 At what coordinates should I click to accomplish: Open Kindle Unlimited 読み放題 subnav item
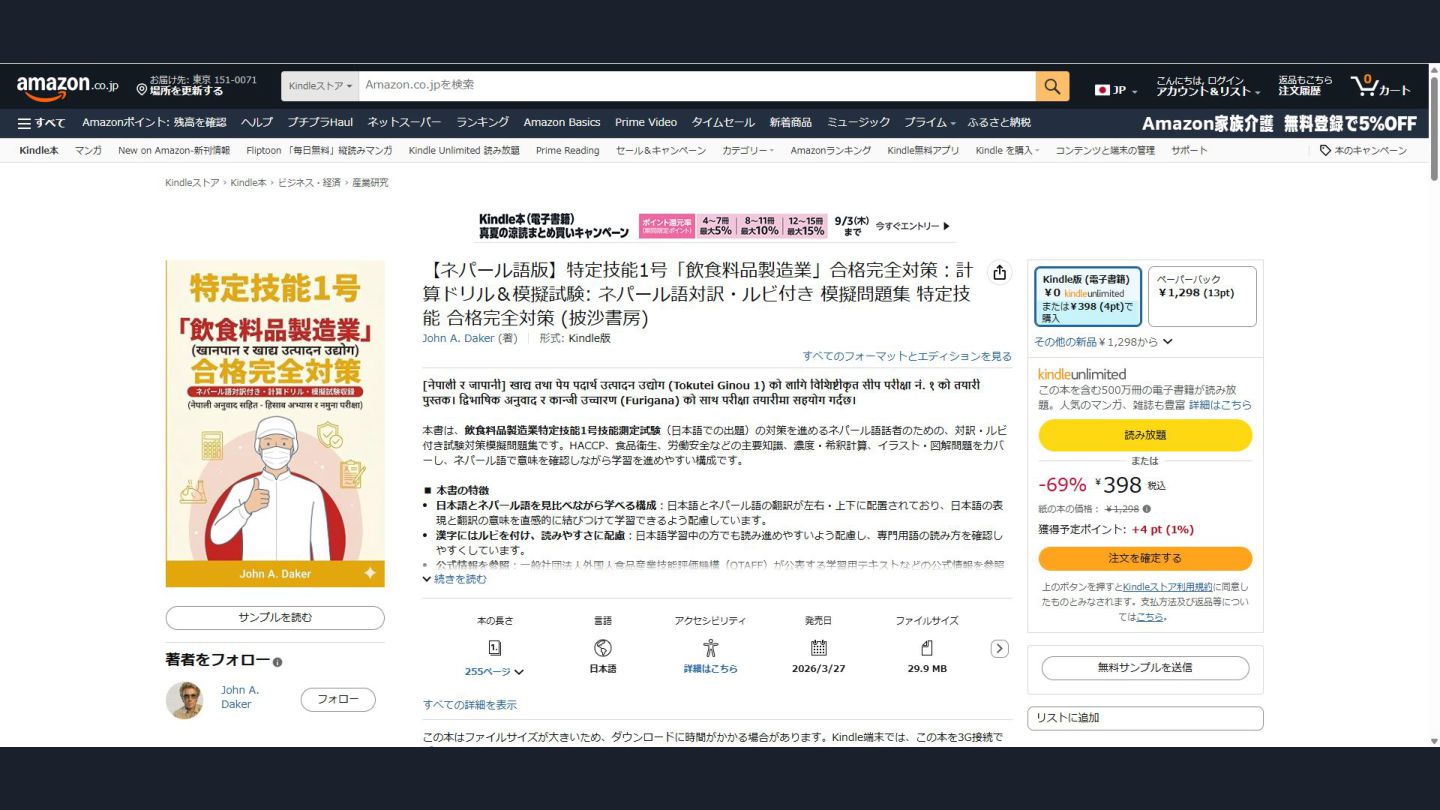[x=464, y=151]
